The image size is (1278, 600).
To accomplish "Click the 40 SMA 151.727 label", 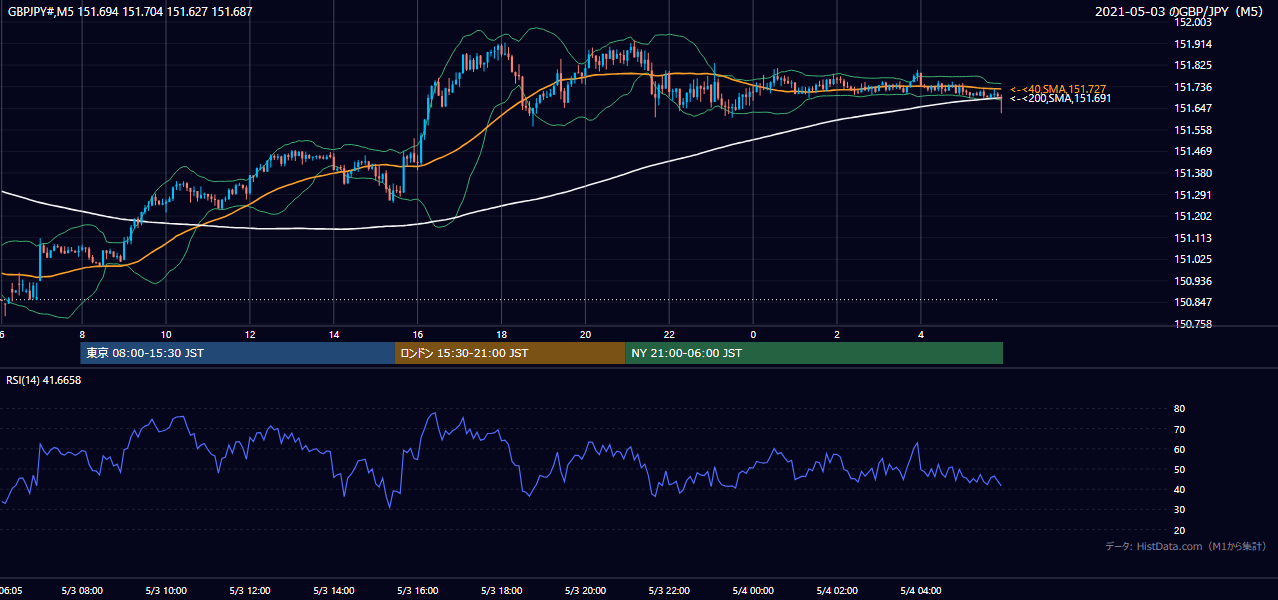I will tap(1058, 89).
